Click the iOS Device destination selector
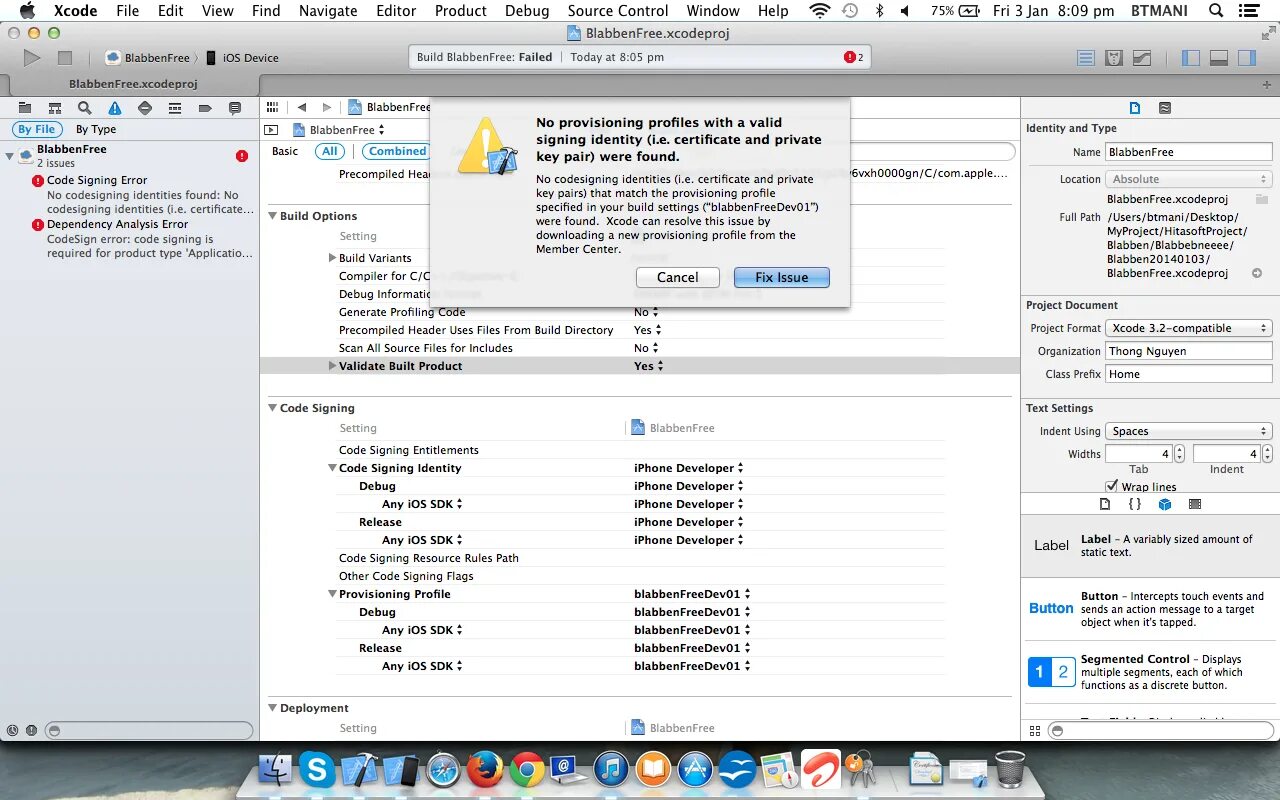 (x=241, y=58)
